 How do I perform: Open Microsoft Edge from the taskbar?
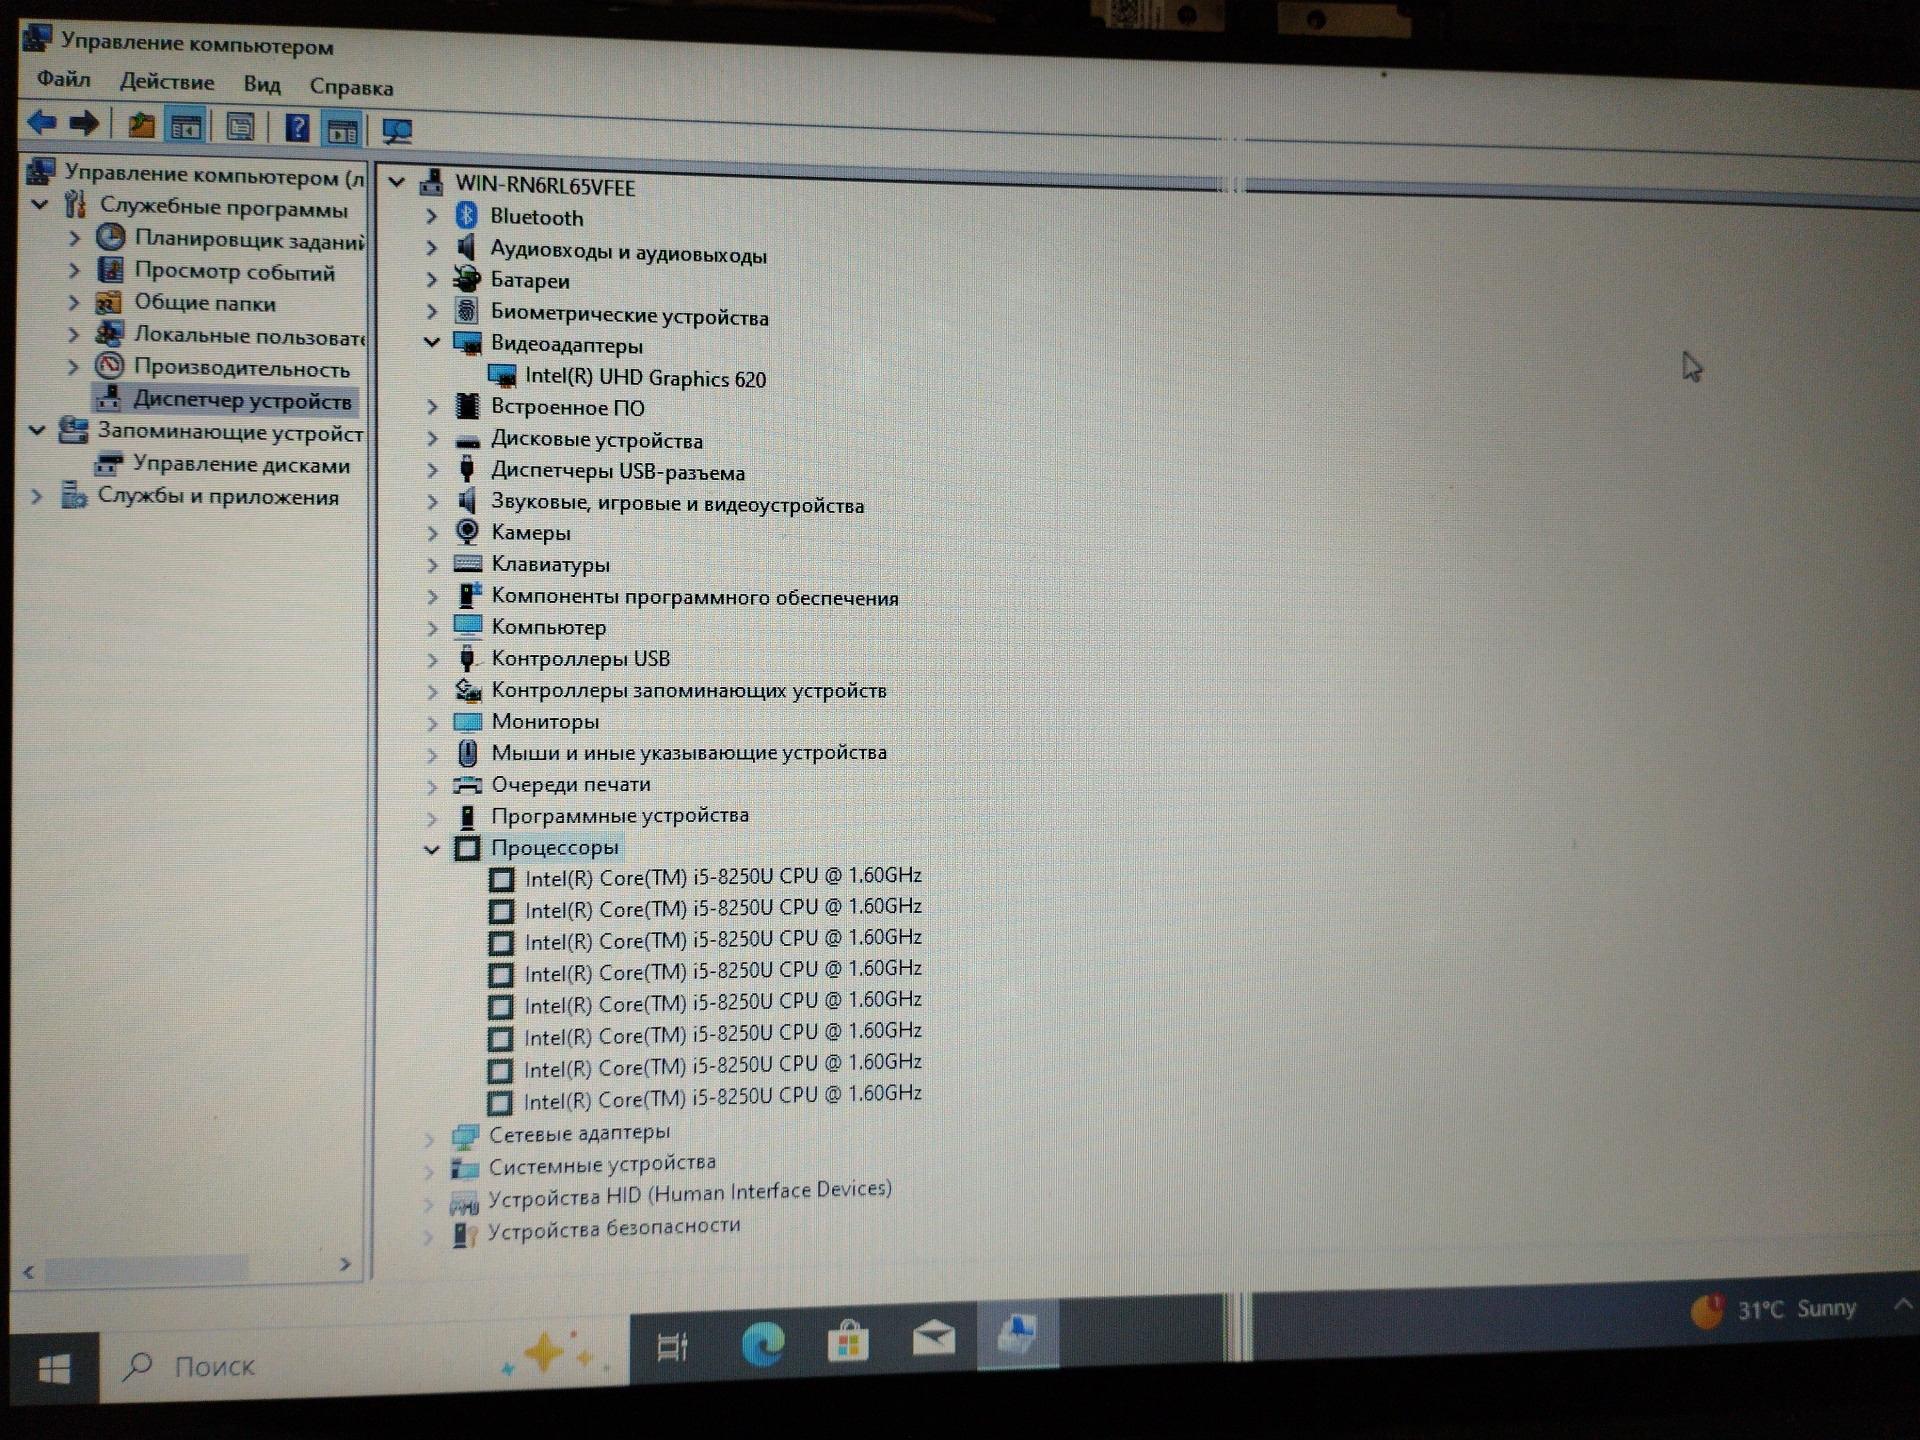[x=763, y=1344]
